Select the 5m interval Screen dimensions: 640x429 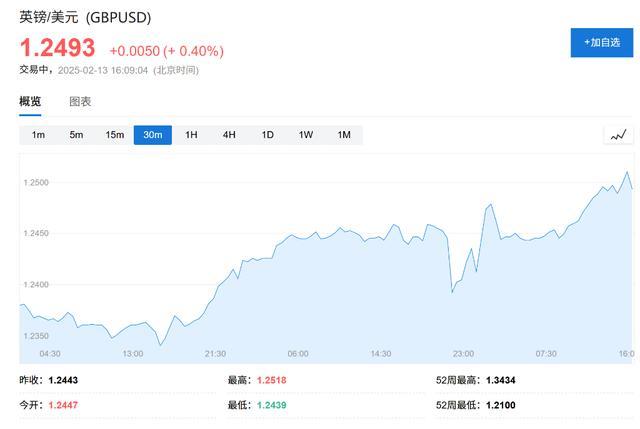coord(76,135)
